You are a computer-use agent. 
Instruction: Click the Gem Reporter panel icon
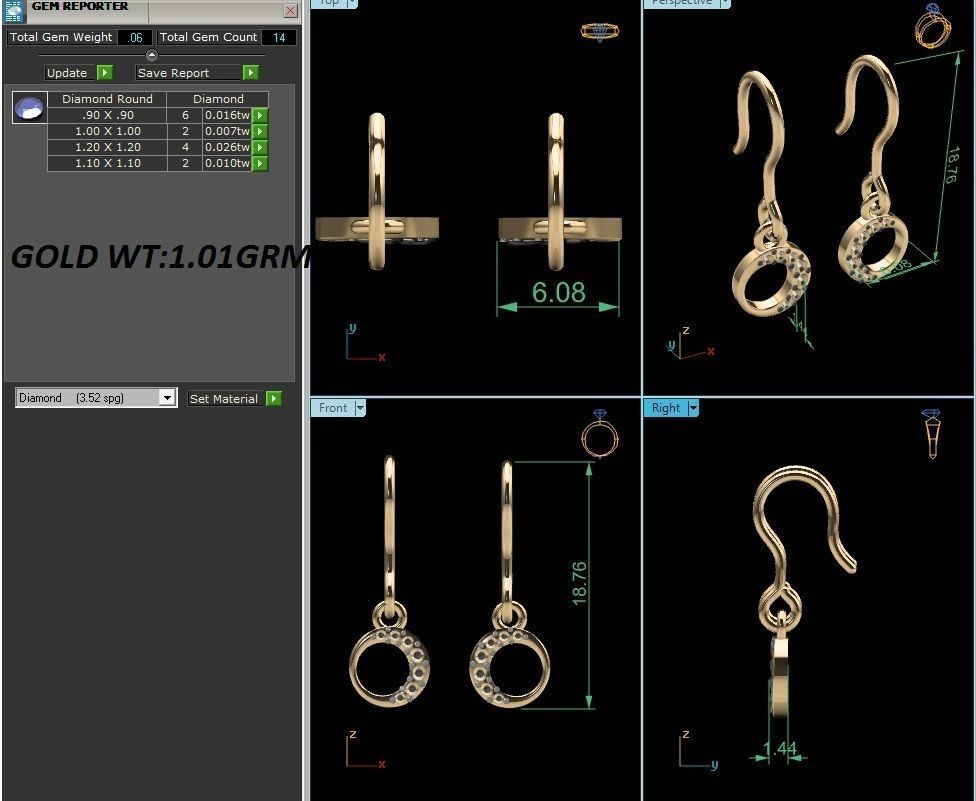pos(14,11)
